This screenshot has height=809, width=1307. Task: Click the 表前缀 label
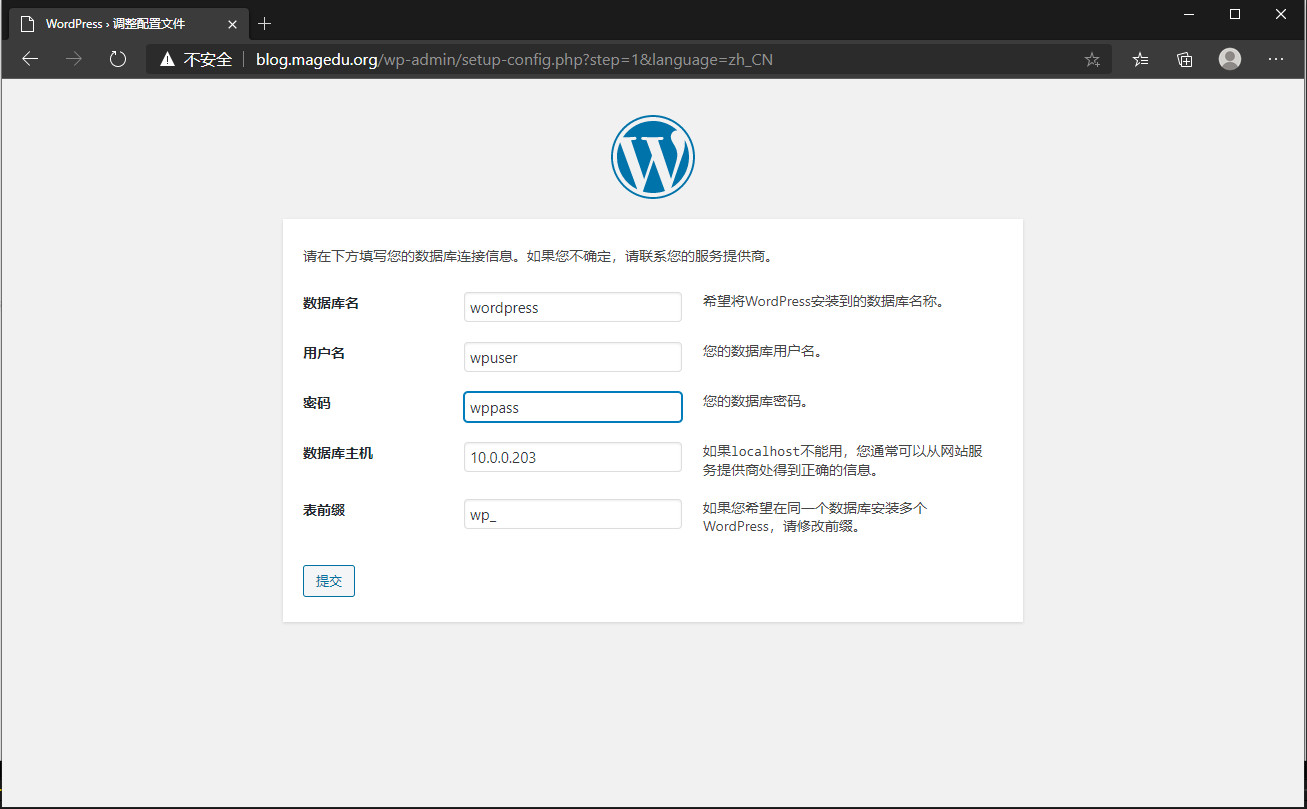[x=324, y=510]
